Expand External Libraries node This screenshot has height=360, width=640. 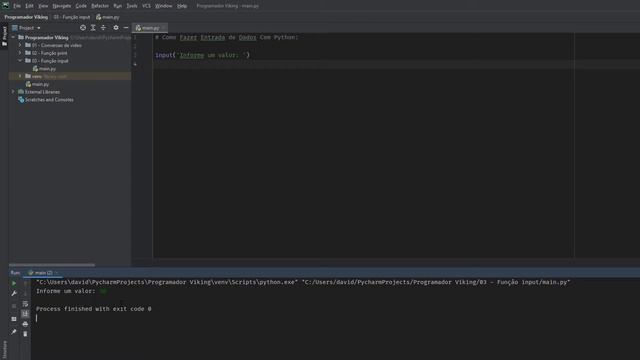click(x=13, y=92)
